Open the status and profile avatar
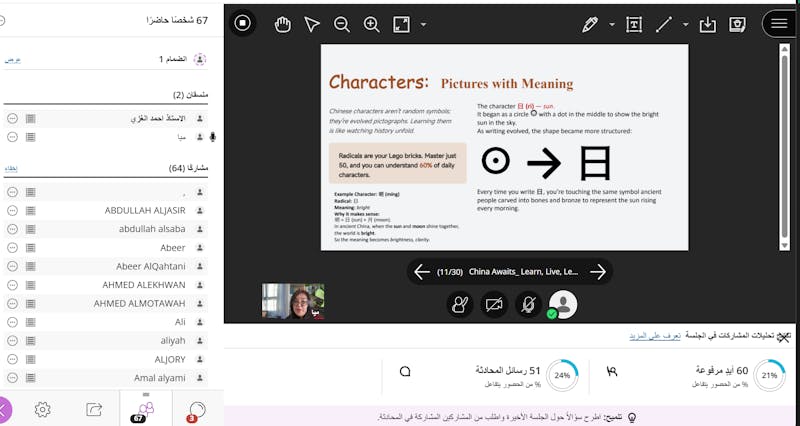The height and width of the screenshot is (426, 800). [563, 304]
